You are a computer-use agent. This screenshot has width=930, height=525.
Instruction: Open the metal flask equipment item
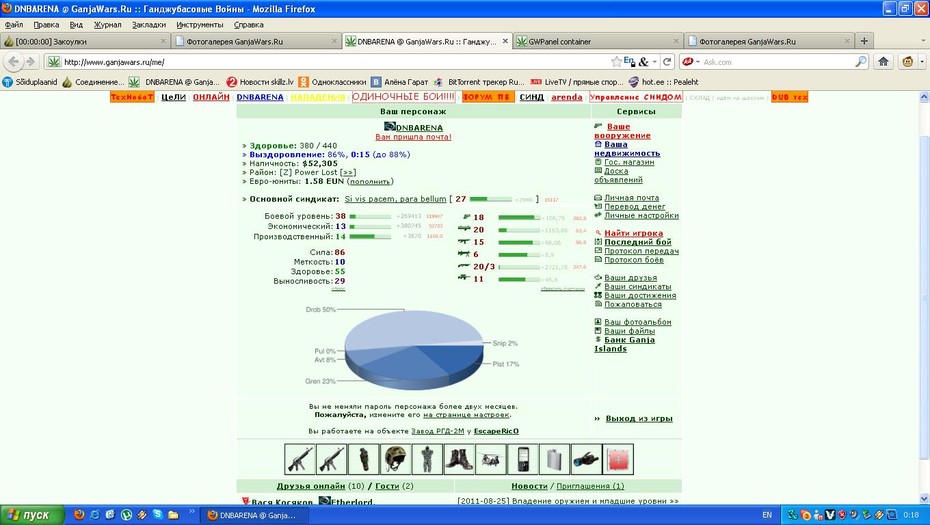pos(555,459)
